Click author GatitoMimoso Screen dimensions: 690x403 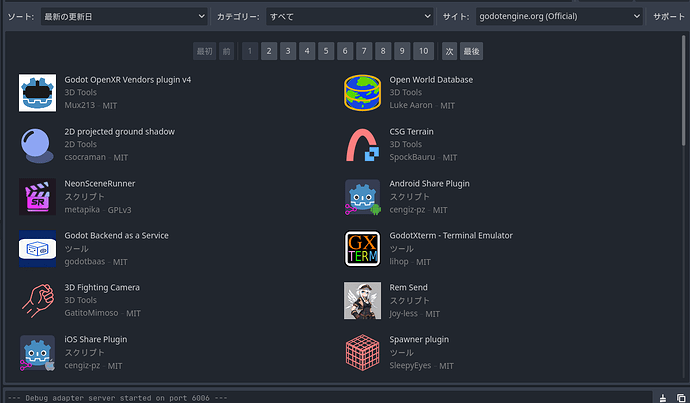(x=92, y=313)
